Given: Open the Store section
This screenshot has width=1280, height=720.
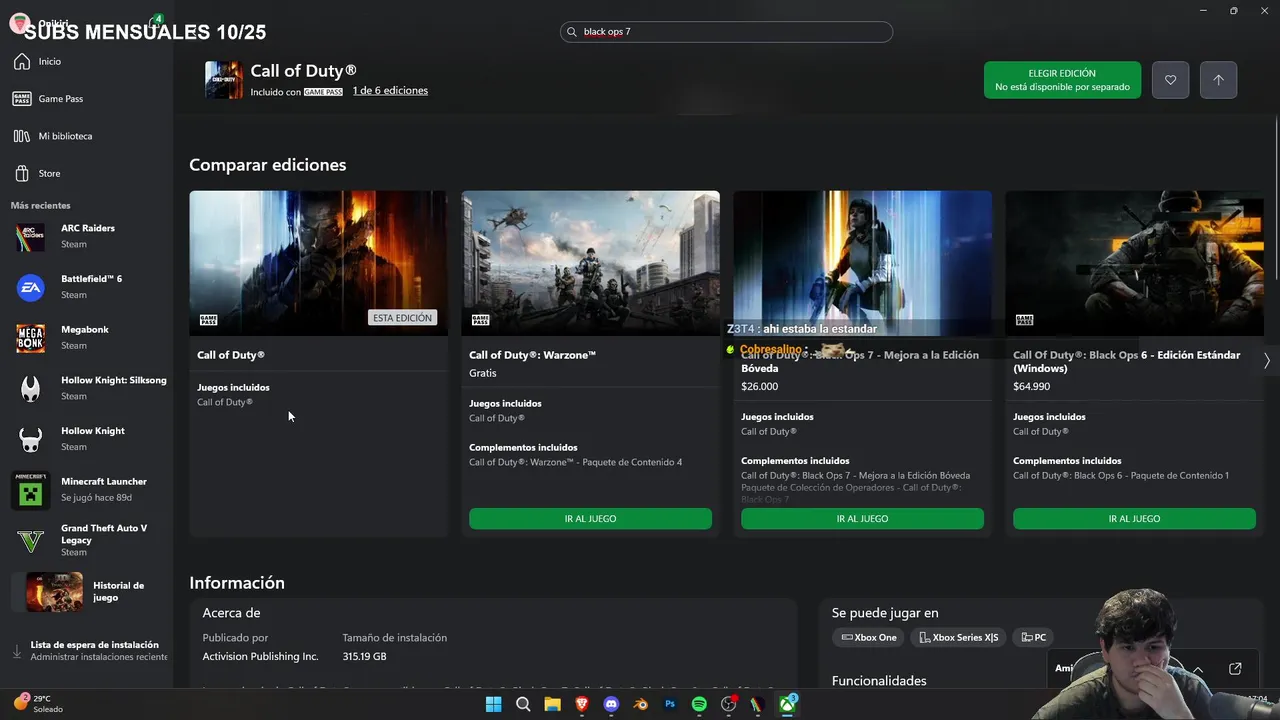Looking at the screenshot, I should [x=87, y=173].
